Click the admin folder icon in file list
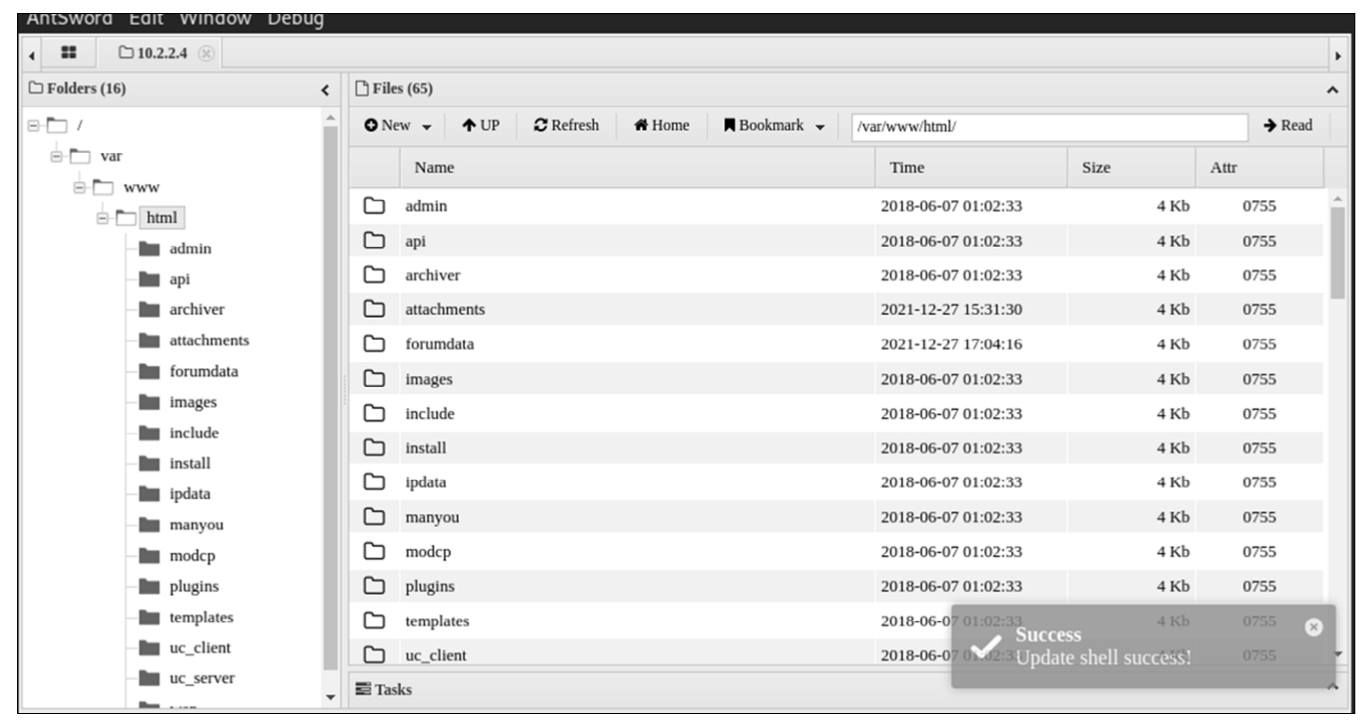The image size is (1371, 727). pyautogui.click(x=374, y=207)
